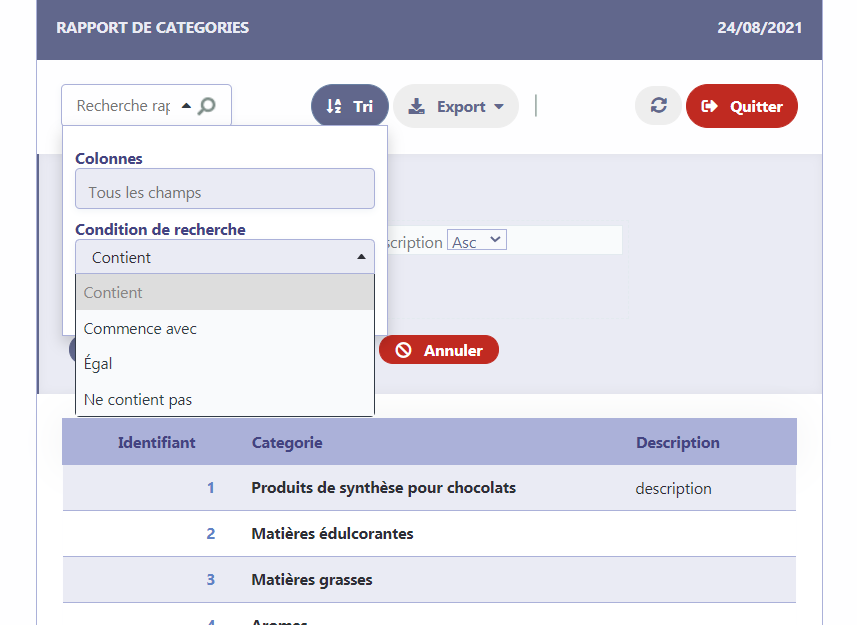Click the description cell of row 1
This screenshot has height=625, width=857.
[673, 488]
